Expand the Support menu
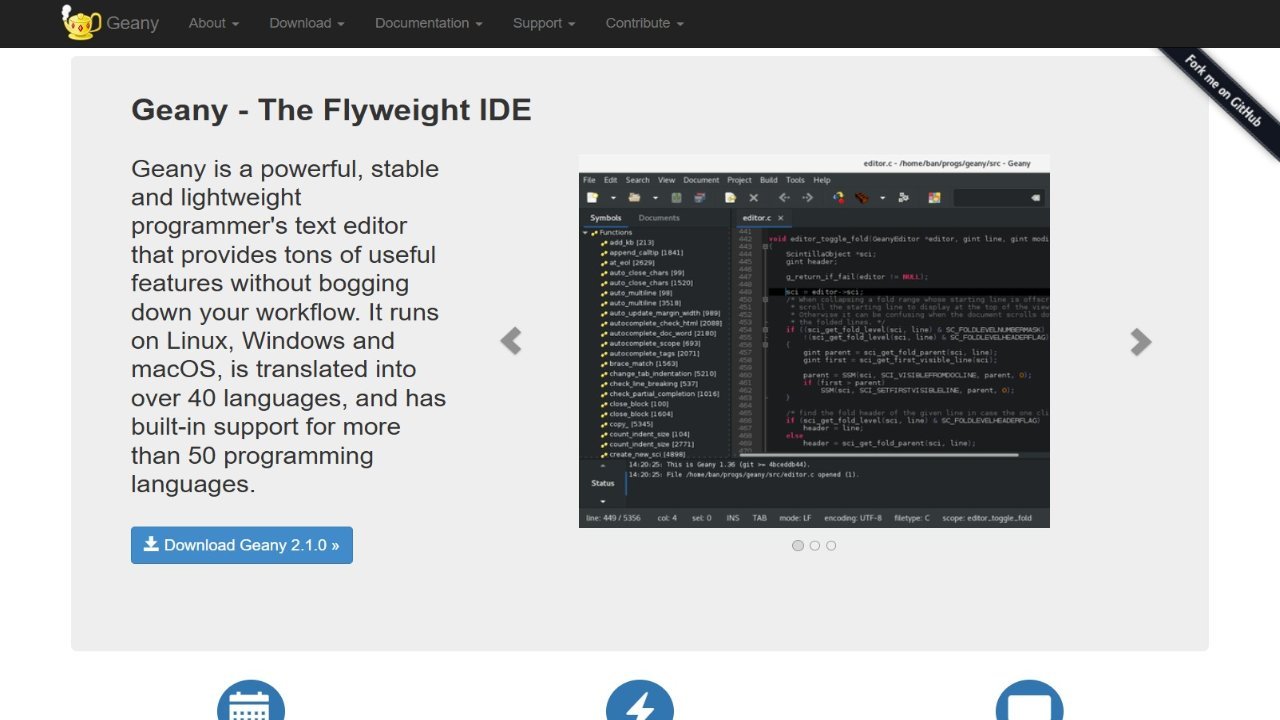1280x720 pixels. tap(544, 23)
